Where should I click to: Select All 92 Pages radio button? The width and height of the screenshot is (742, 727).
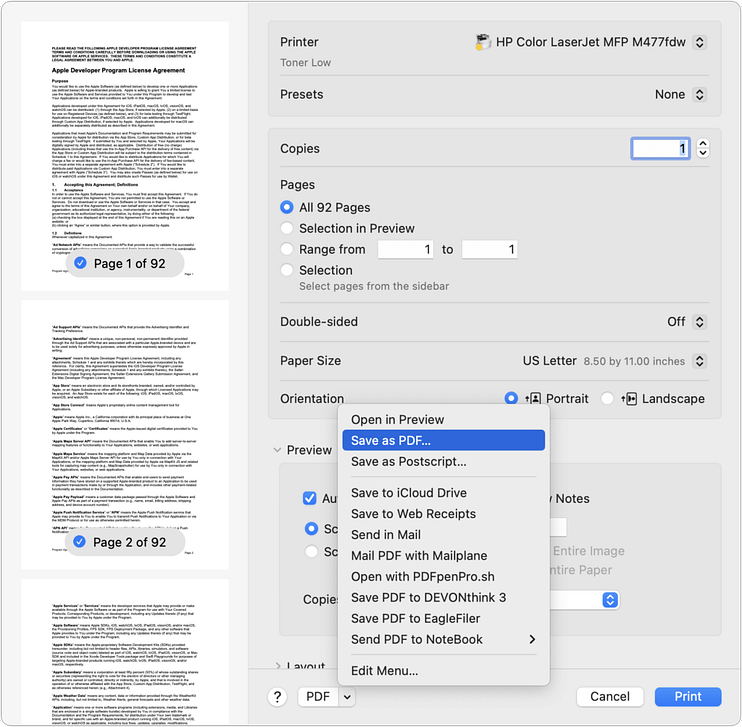click(x=286, y=207)
